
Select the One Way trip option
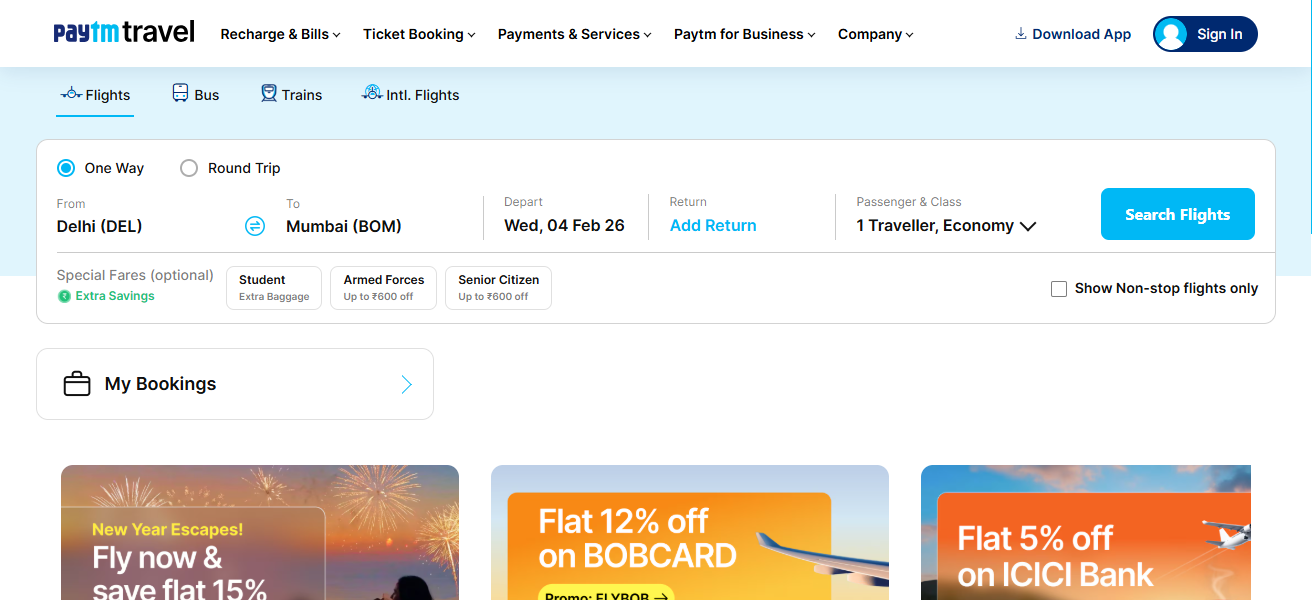pos(65,168)
